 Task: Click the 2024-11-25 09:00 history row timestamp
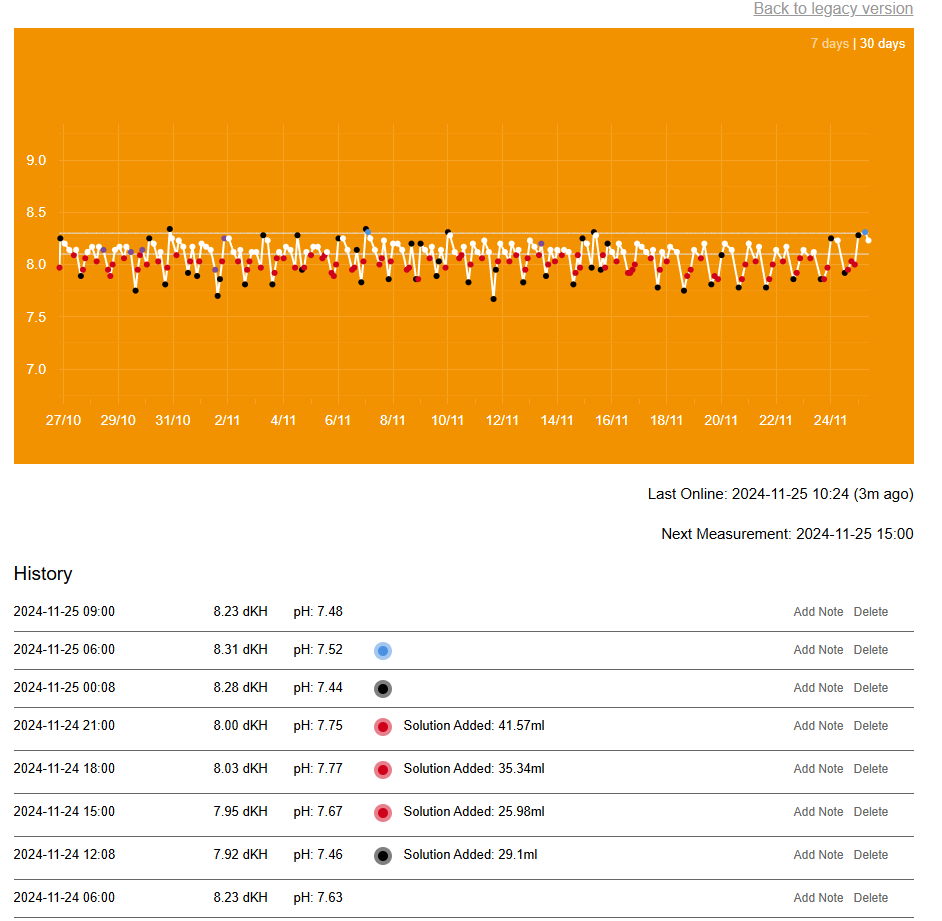pyautogui.click(x=64, y=612)
